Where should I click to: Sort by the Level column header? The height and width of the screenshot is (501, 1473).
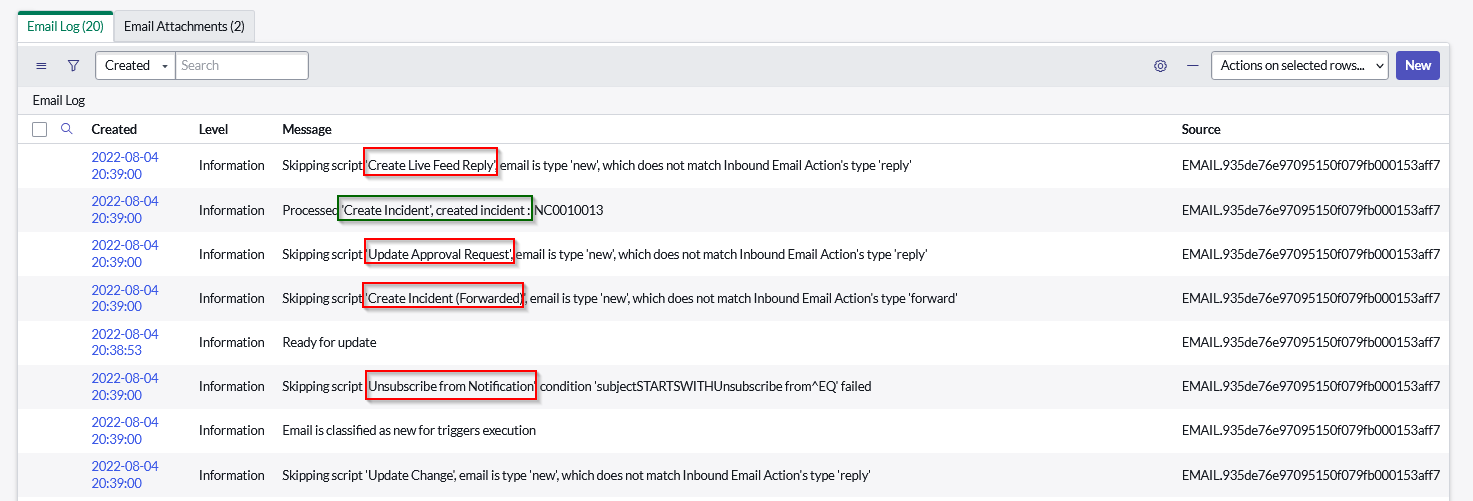coord(213,129)
